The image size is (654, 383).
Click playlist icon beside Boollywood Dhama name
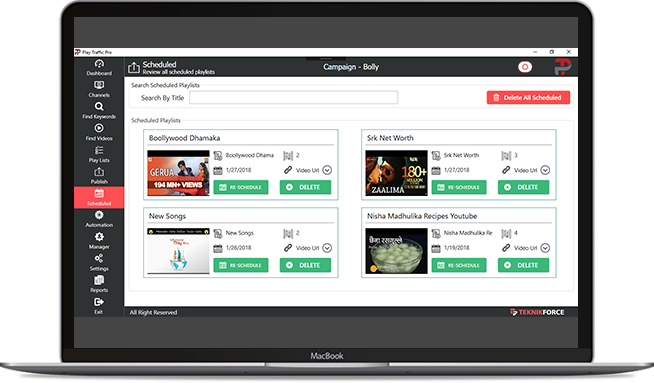click(218, 156)
